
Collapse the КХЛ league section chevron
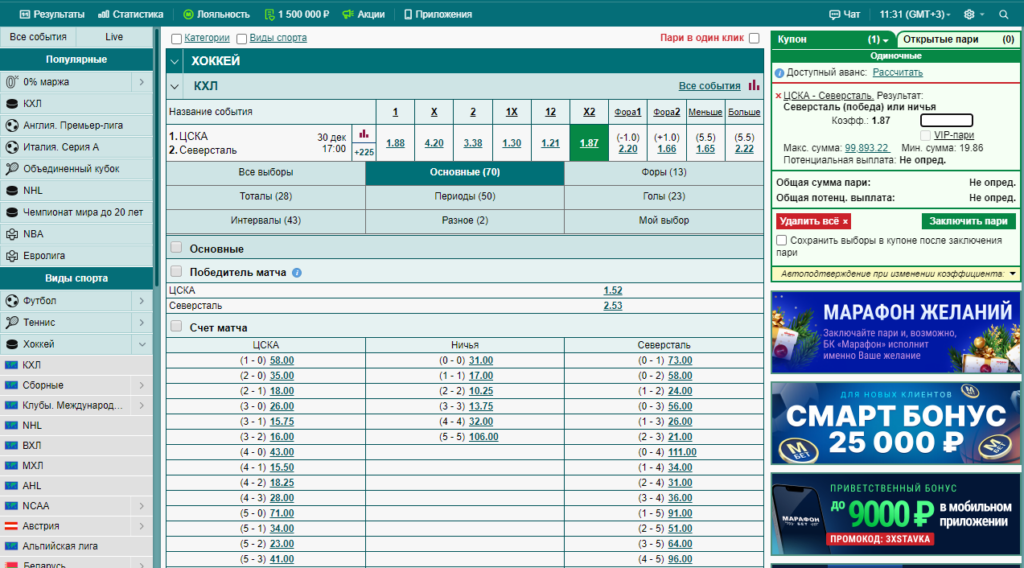click(x=174, y=86)
